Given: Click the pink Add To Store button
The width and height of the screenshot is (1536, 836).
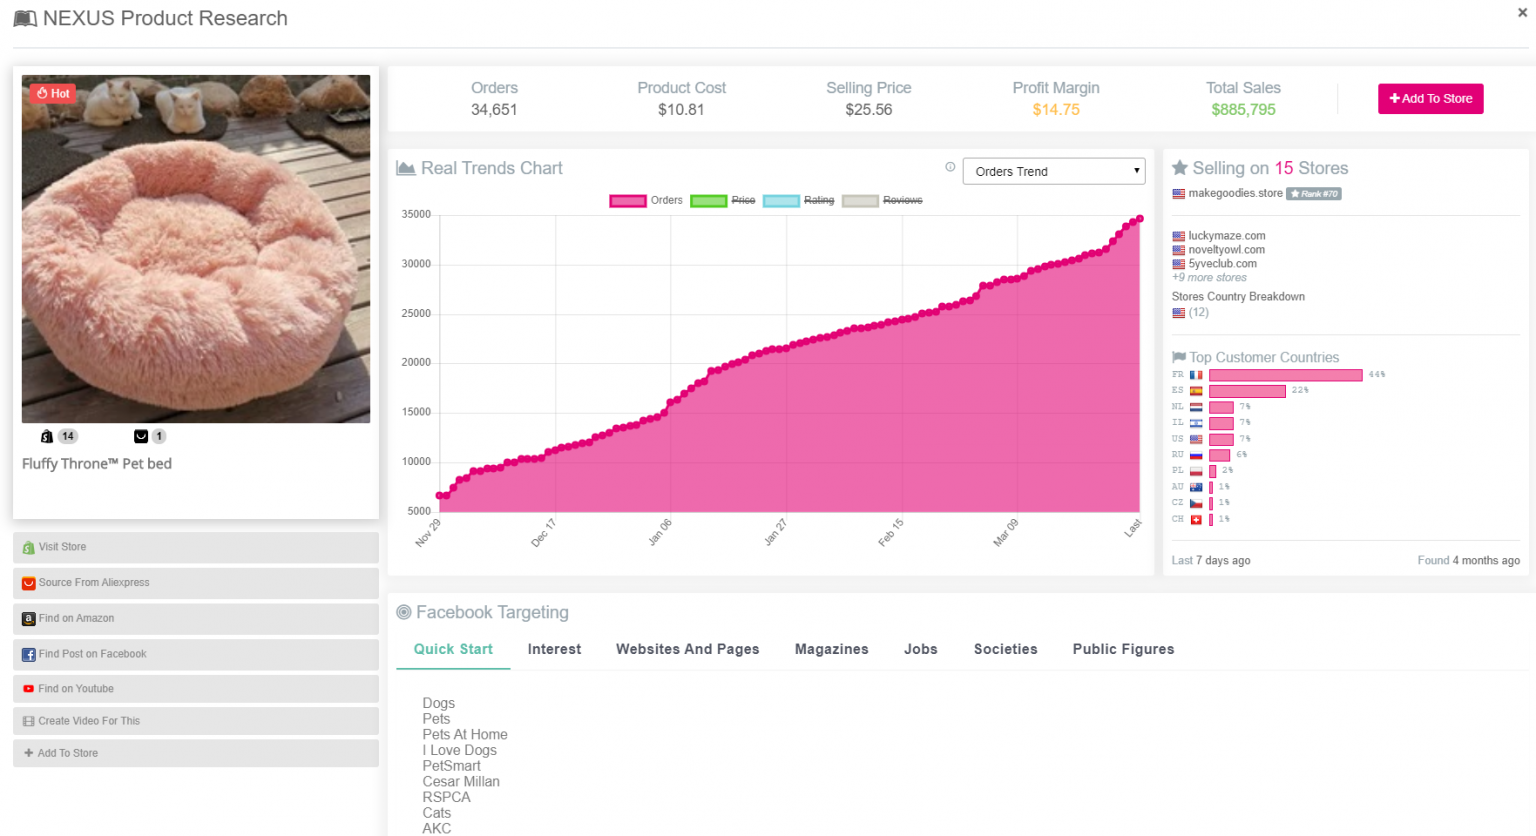Looking at the screenshot, I should point(1431,99).
